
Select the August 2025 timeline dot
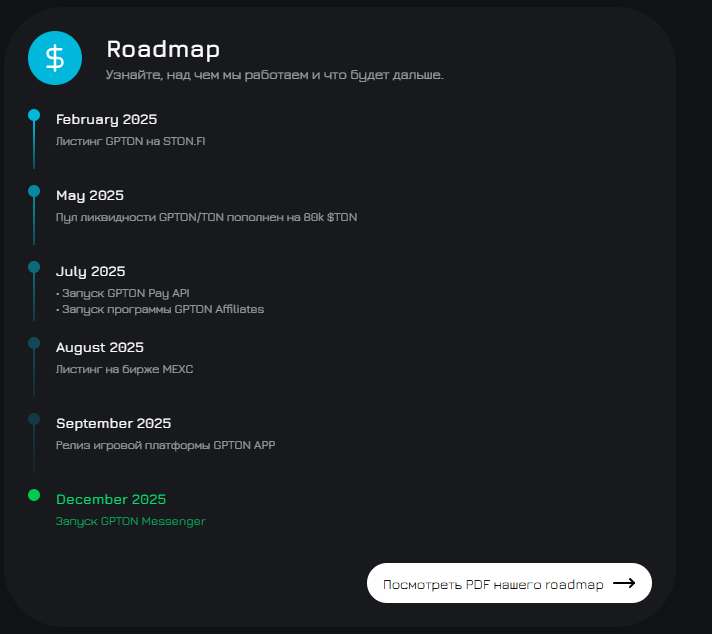click(34, 343)
